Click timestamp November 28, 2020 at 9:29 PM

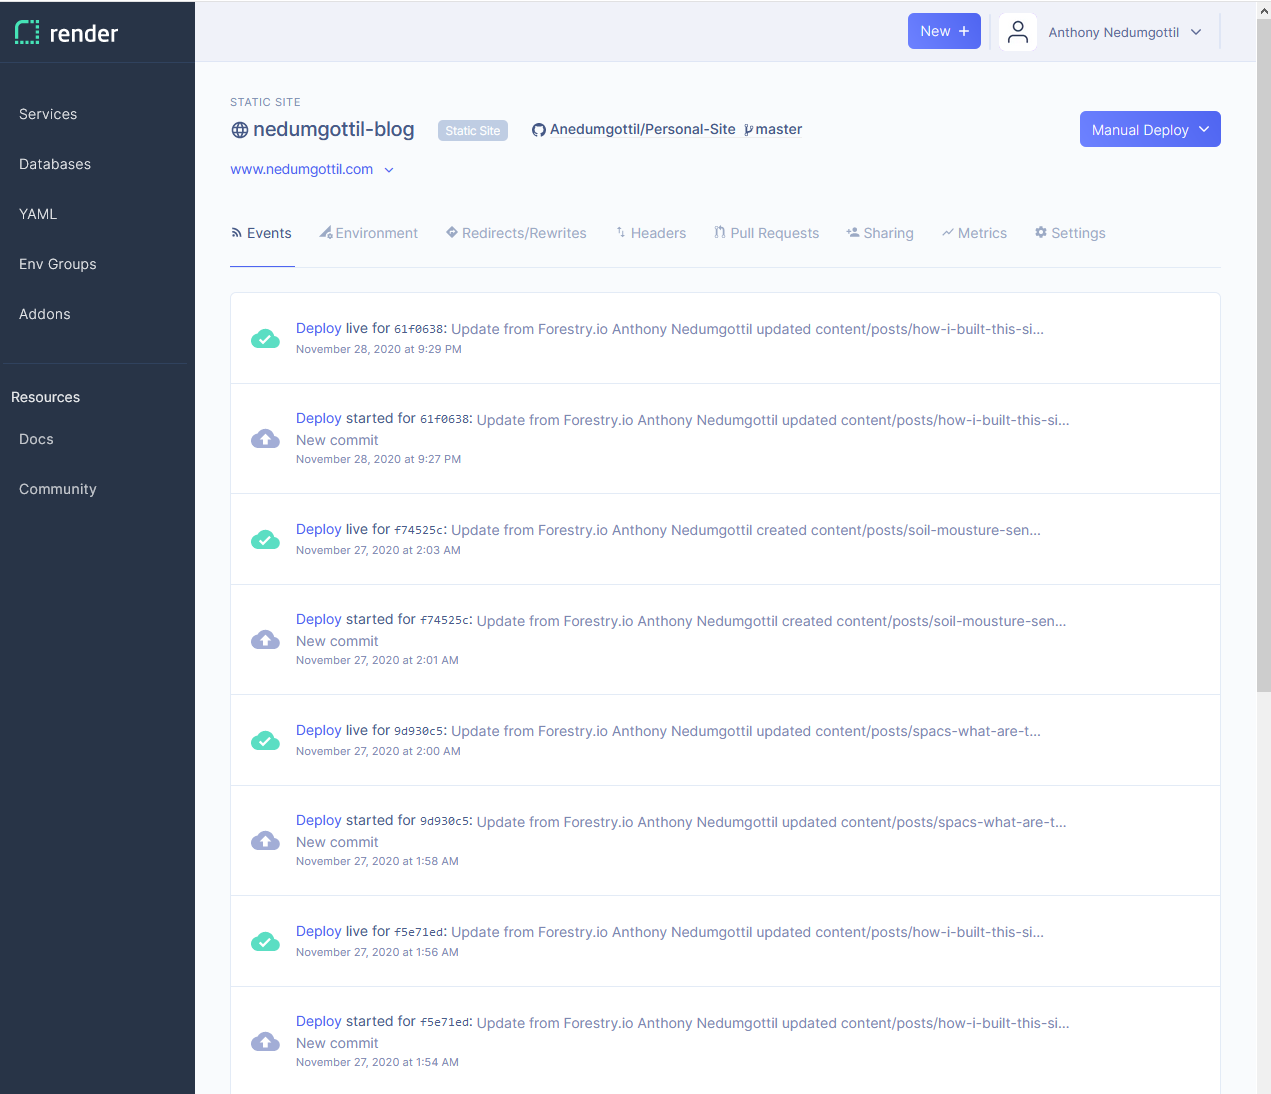tap(379, 349)
